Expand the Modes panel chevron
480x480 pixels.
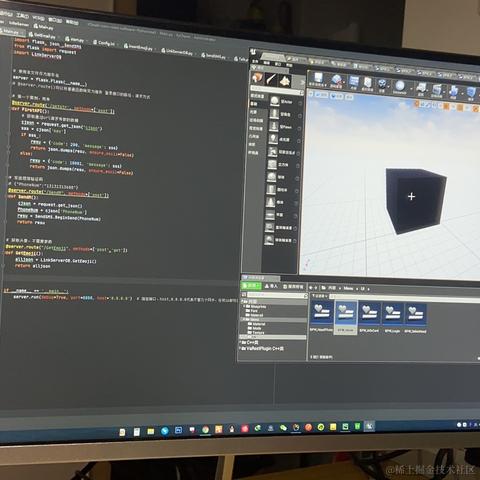(x=302, y=82)
